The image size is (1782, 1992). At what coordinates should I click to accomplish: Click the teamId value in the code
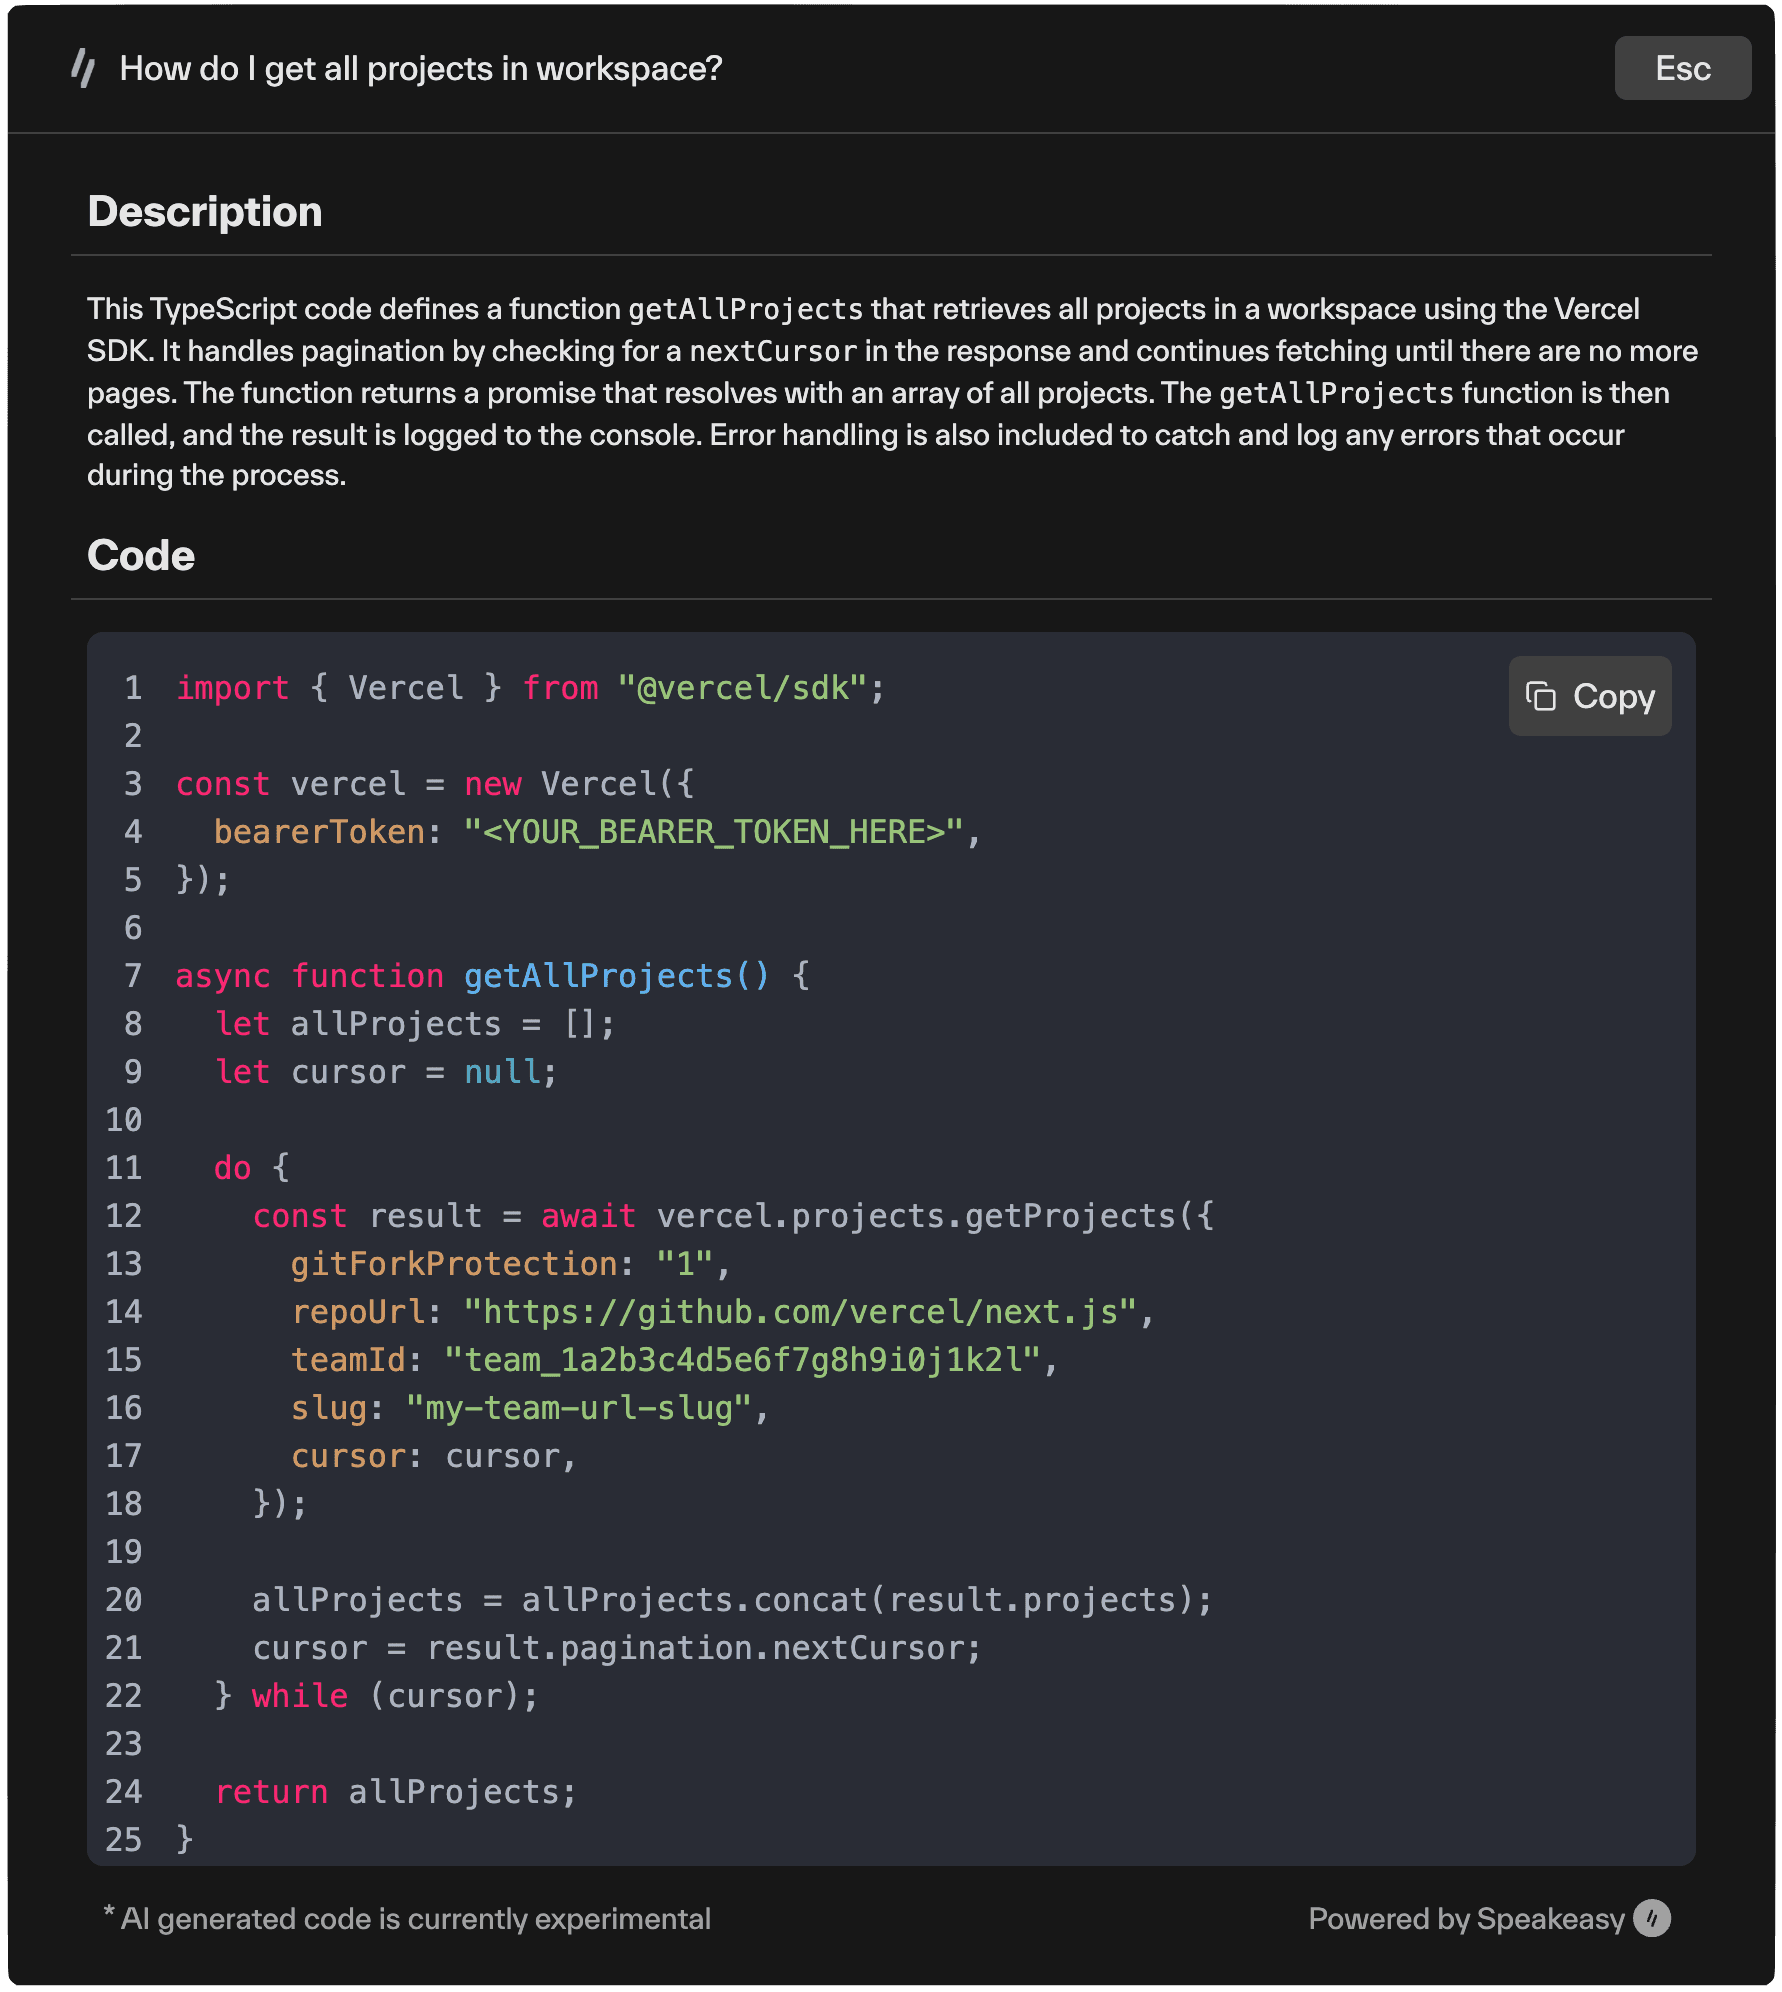coord(750,1359)
